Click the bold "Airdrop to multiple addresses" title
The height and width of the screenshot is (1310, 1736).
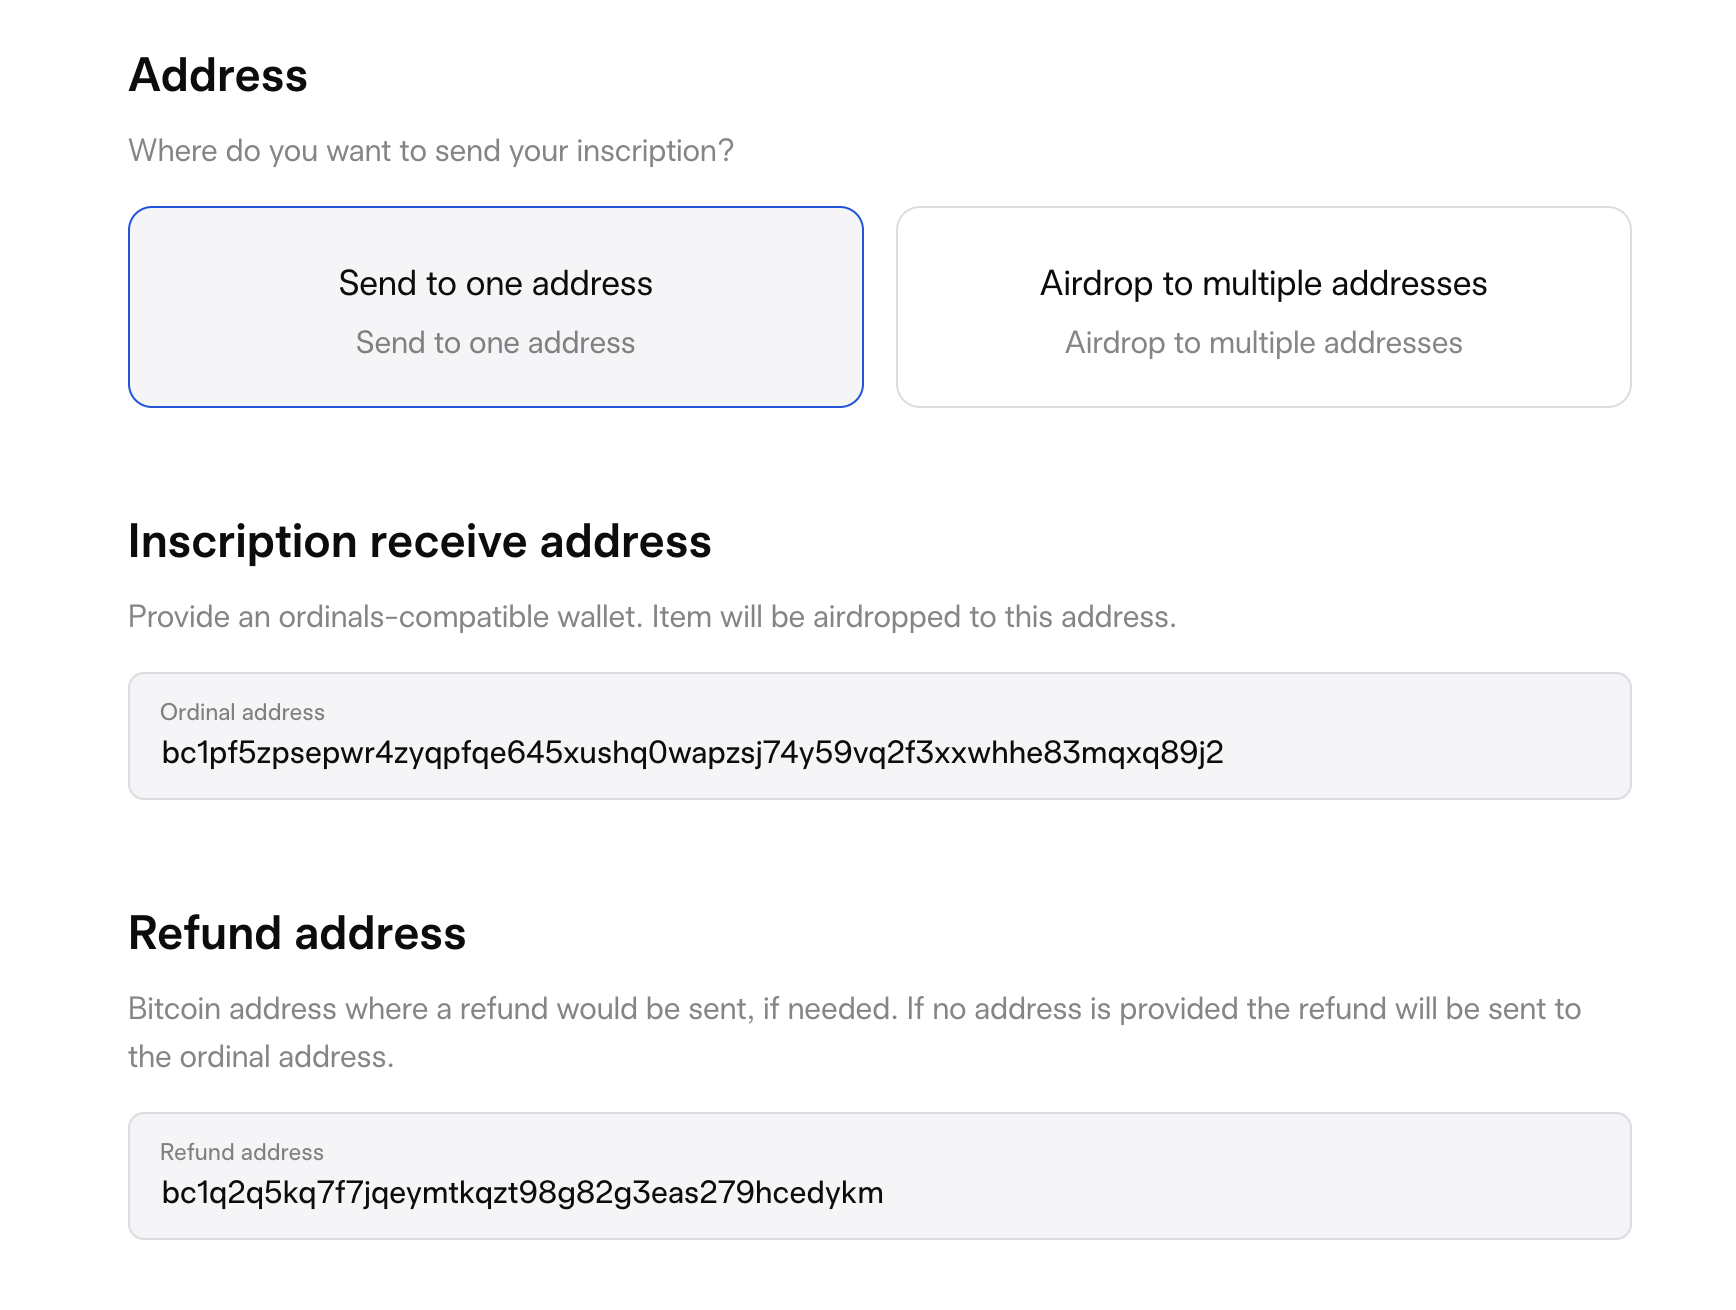pyautogui.click(x=1263, y=284)
